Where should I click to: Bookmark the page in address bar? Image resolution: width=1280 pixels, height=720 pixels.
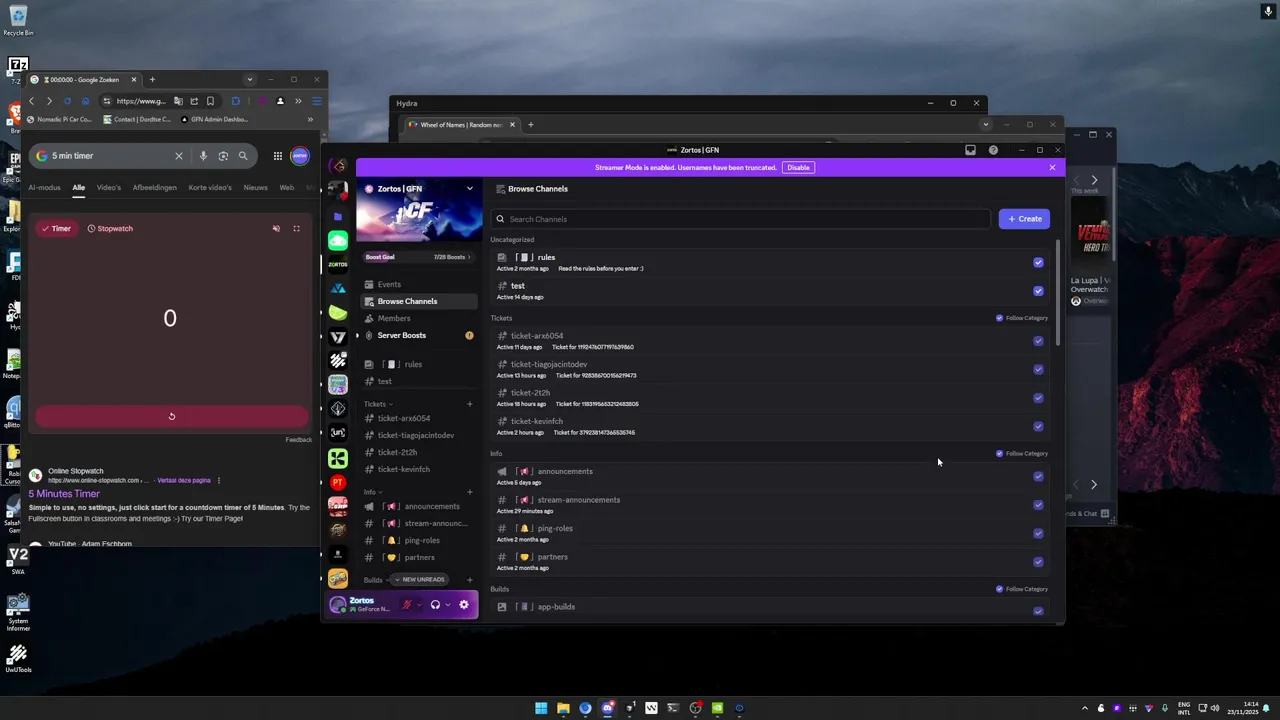pos(210,101)
